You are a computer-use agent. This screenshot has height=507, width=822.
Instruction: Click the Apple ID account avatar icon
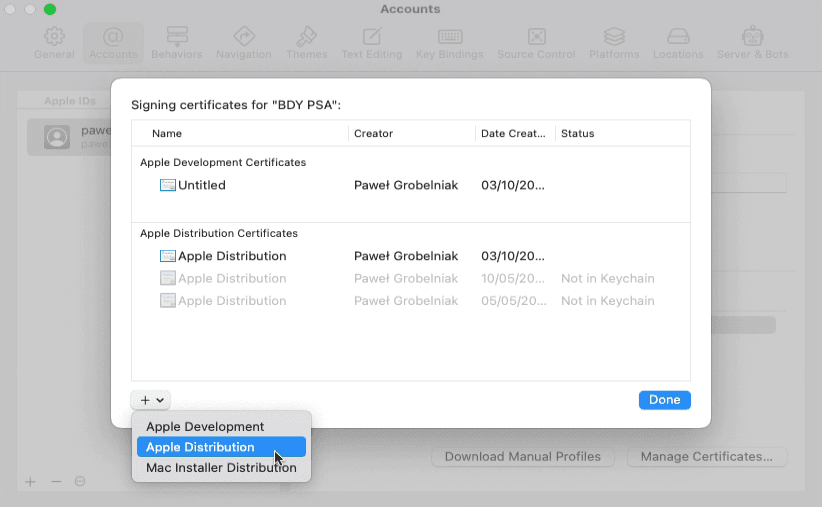[x=57, y=137]
